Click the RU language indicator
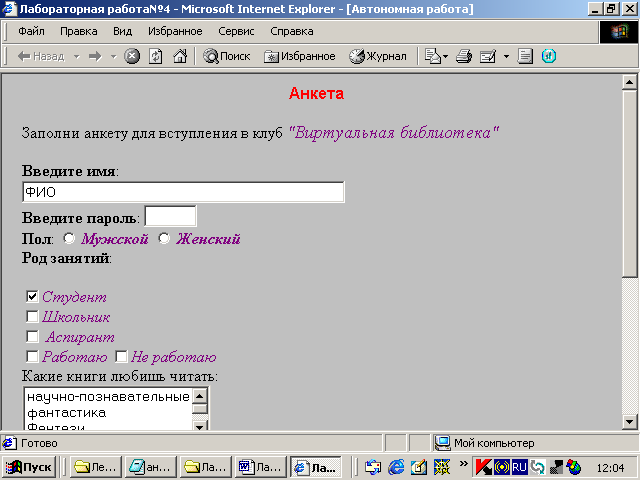This screenshot has height=480, width=640. coord(520,467)
